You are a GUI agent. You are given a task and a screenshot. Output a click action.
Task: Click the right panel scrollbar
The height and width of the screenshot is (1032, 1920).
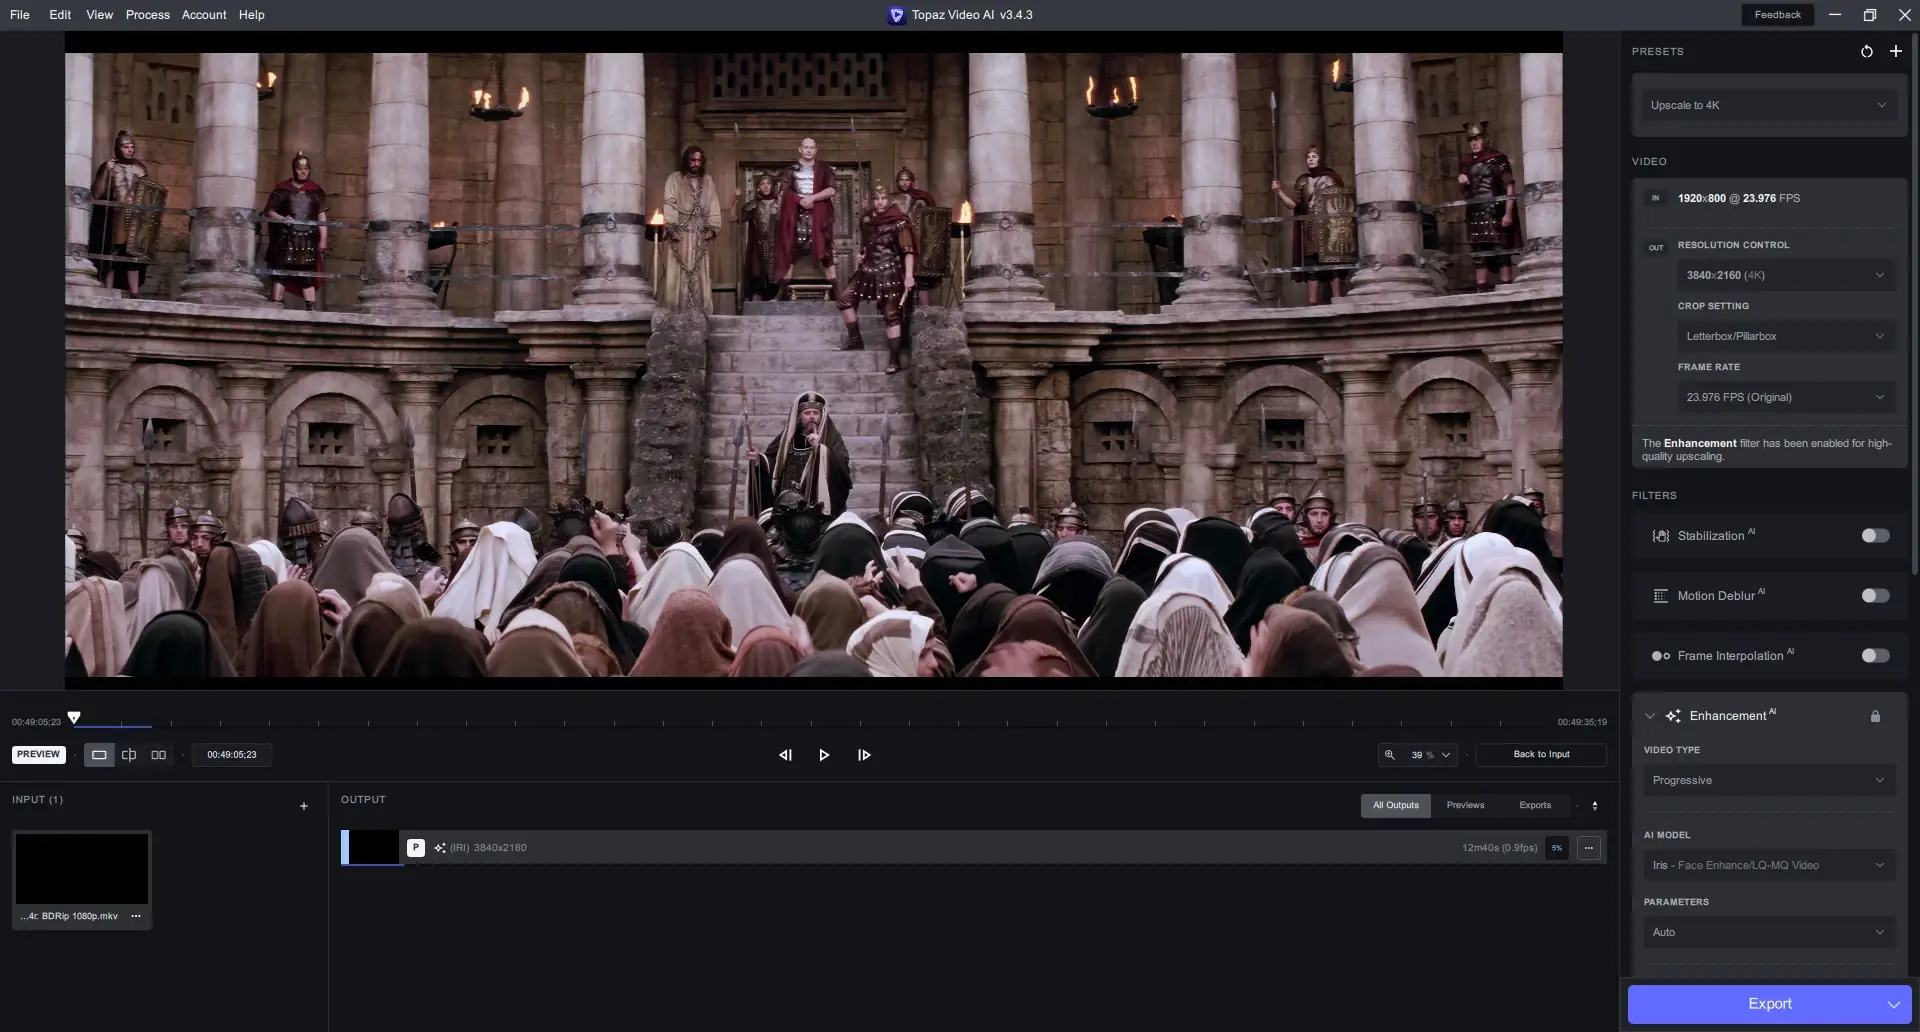(x=1915, y=305)
